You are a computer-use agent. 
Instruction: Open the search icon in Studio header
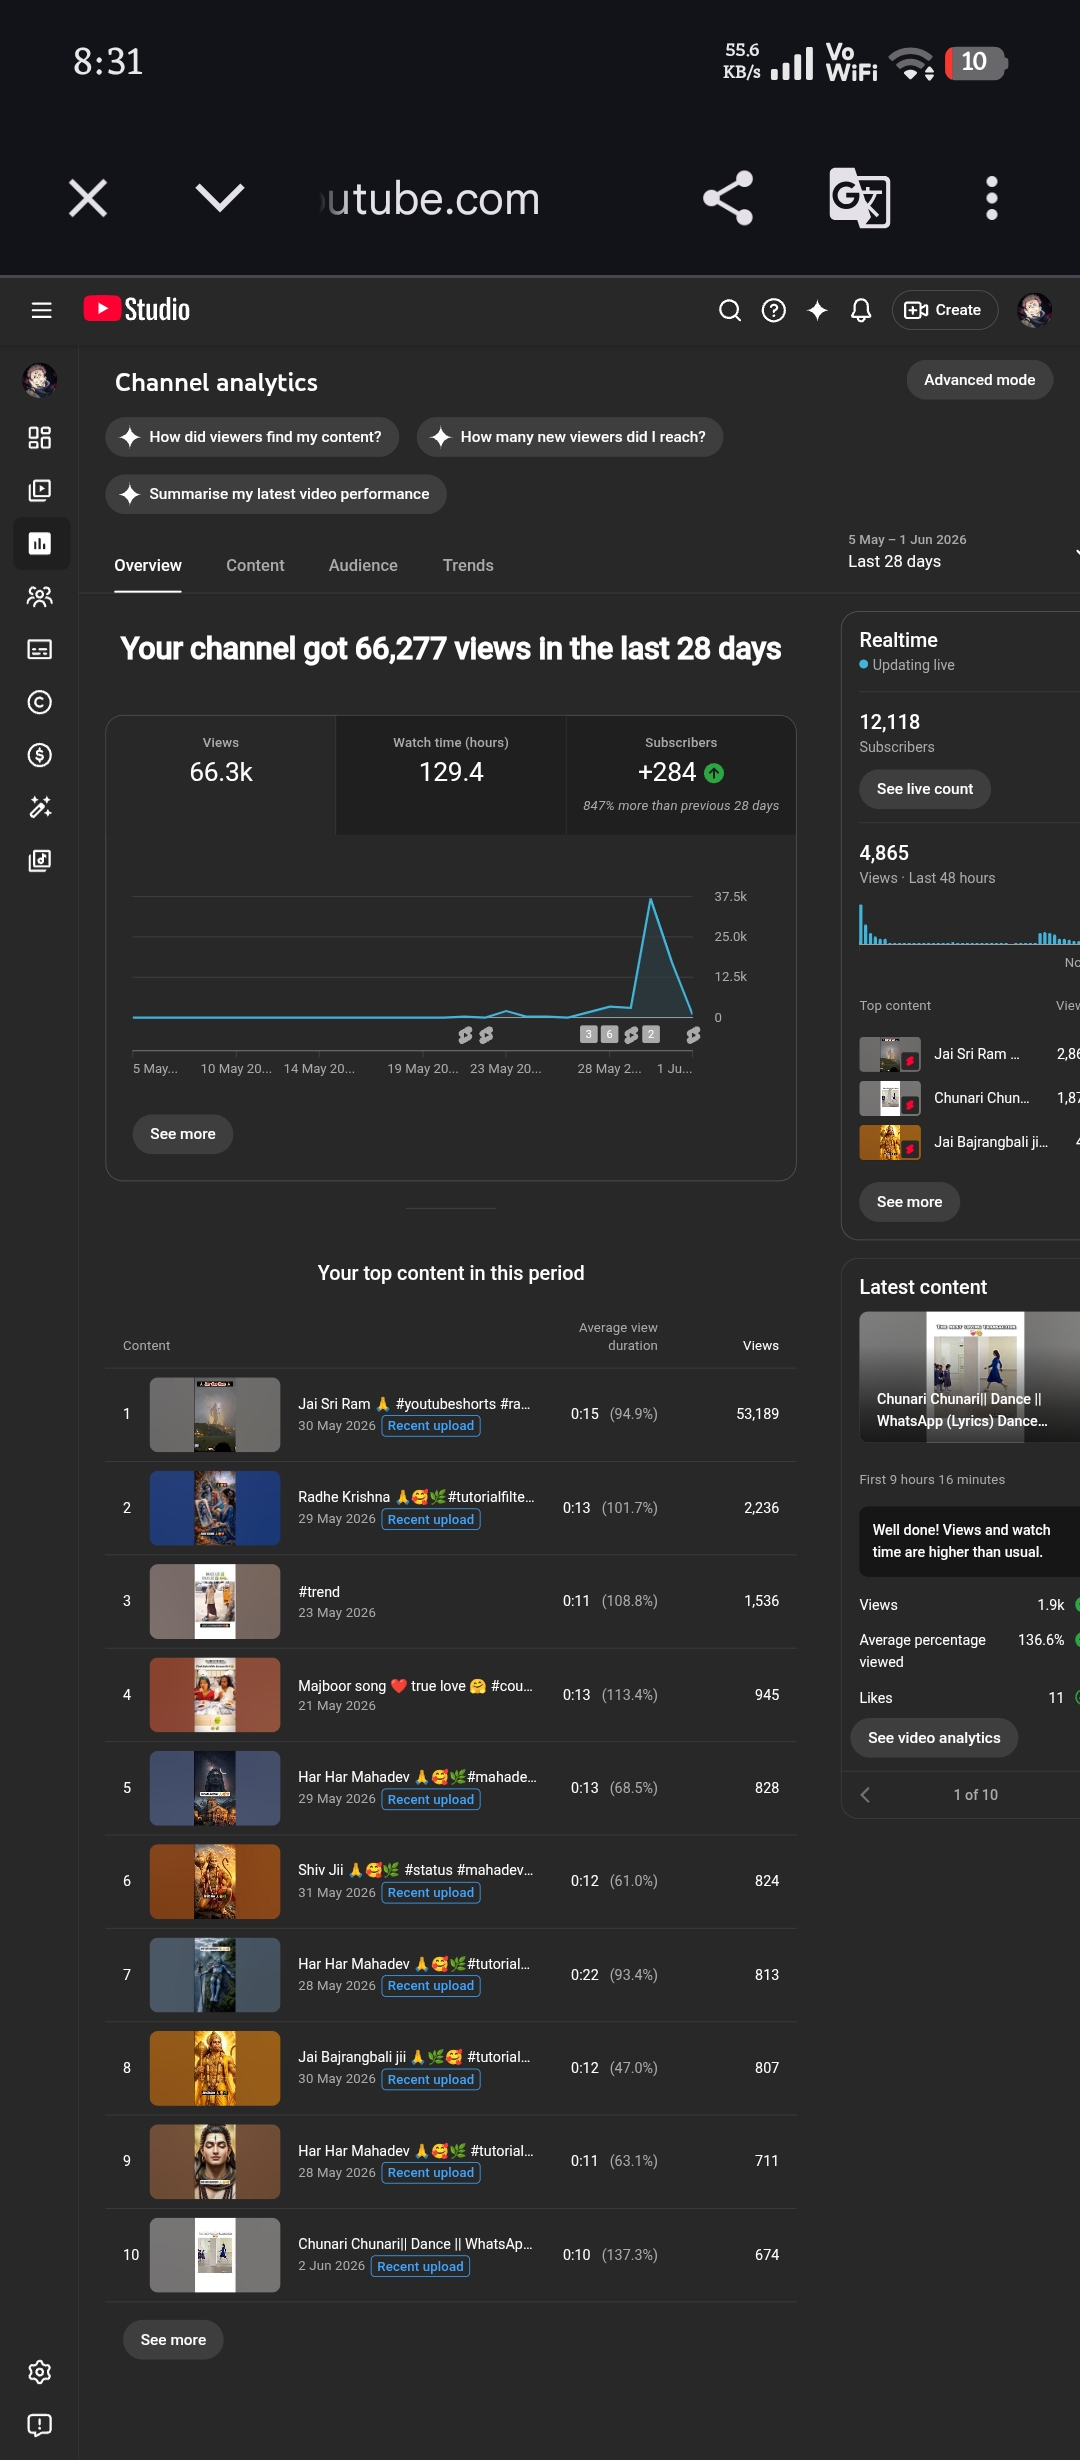pos(730,310)
